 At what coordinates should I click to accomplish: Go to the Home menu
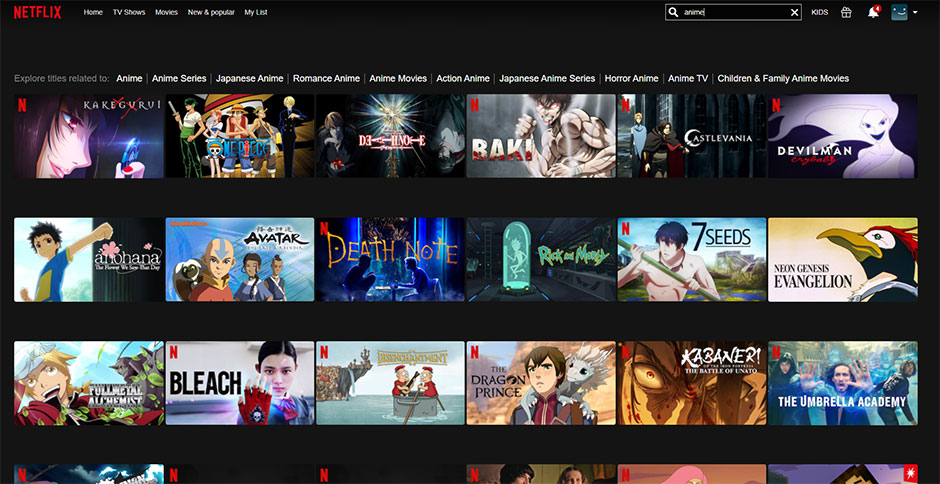[x=93, y=12]
